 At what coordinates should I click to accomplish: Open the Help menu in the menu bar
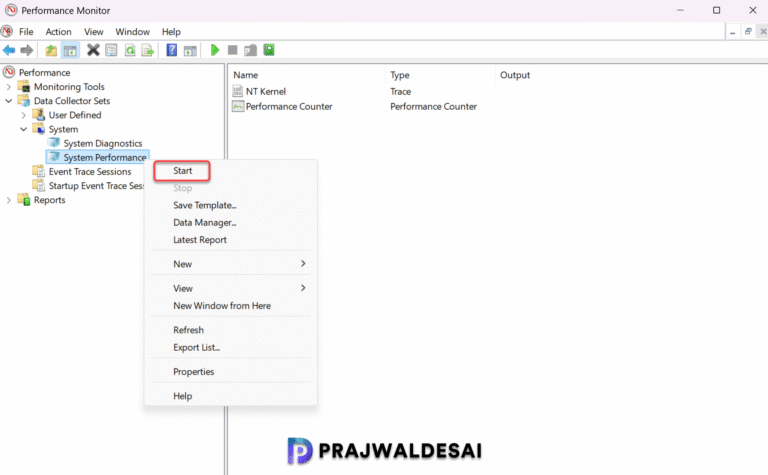click(x=171, y=32)
